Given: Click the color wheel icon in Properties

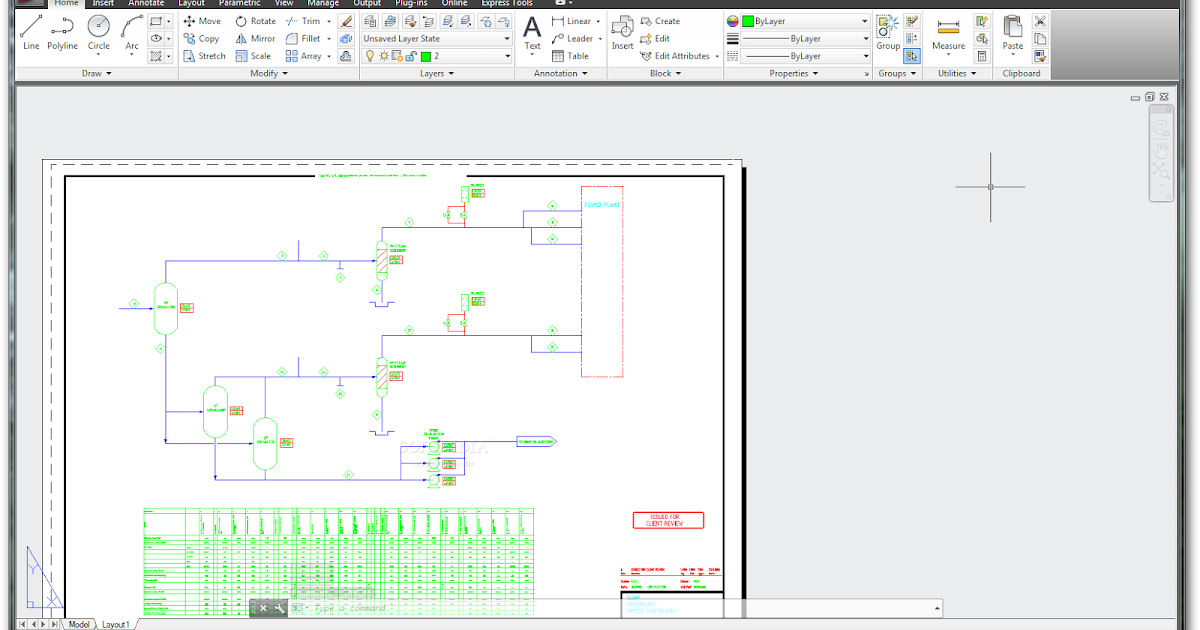Looking at the screenshot, I should (x=733, y=21).
